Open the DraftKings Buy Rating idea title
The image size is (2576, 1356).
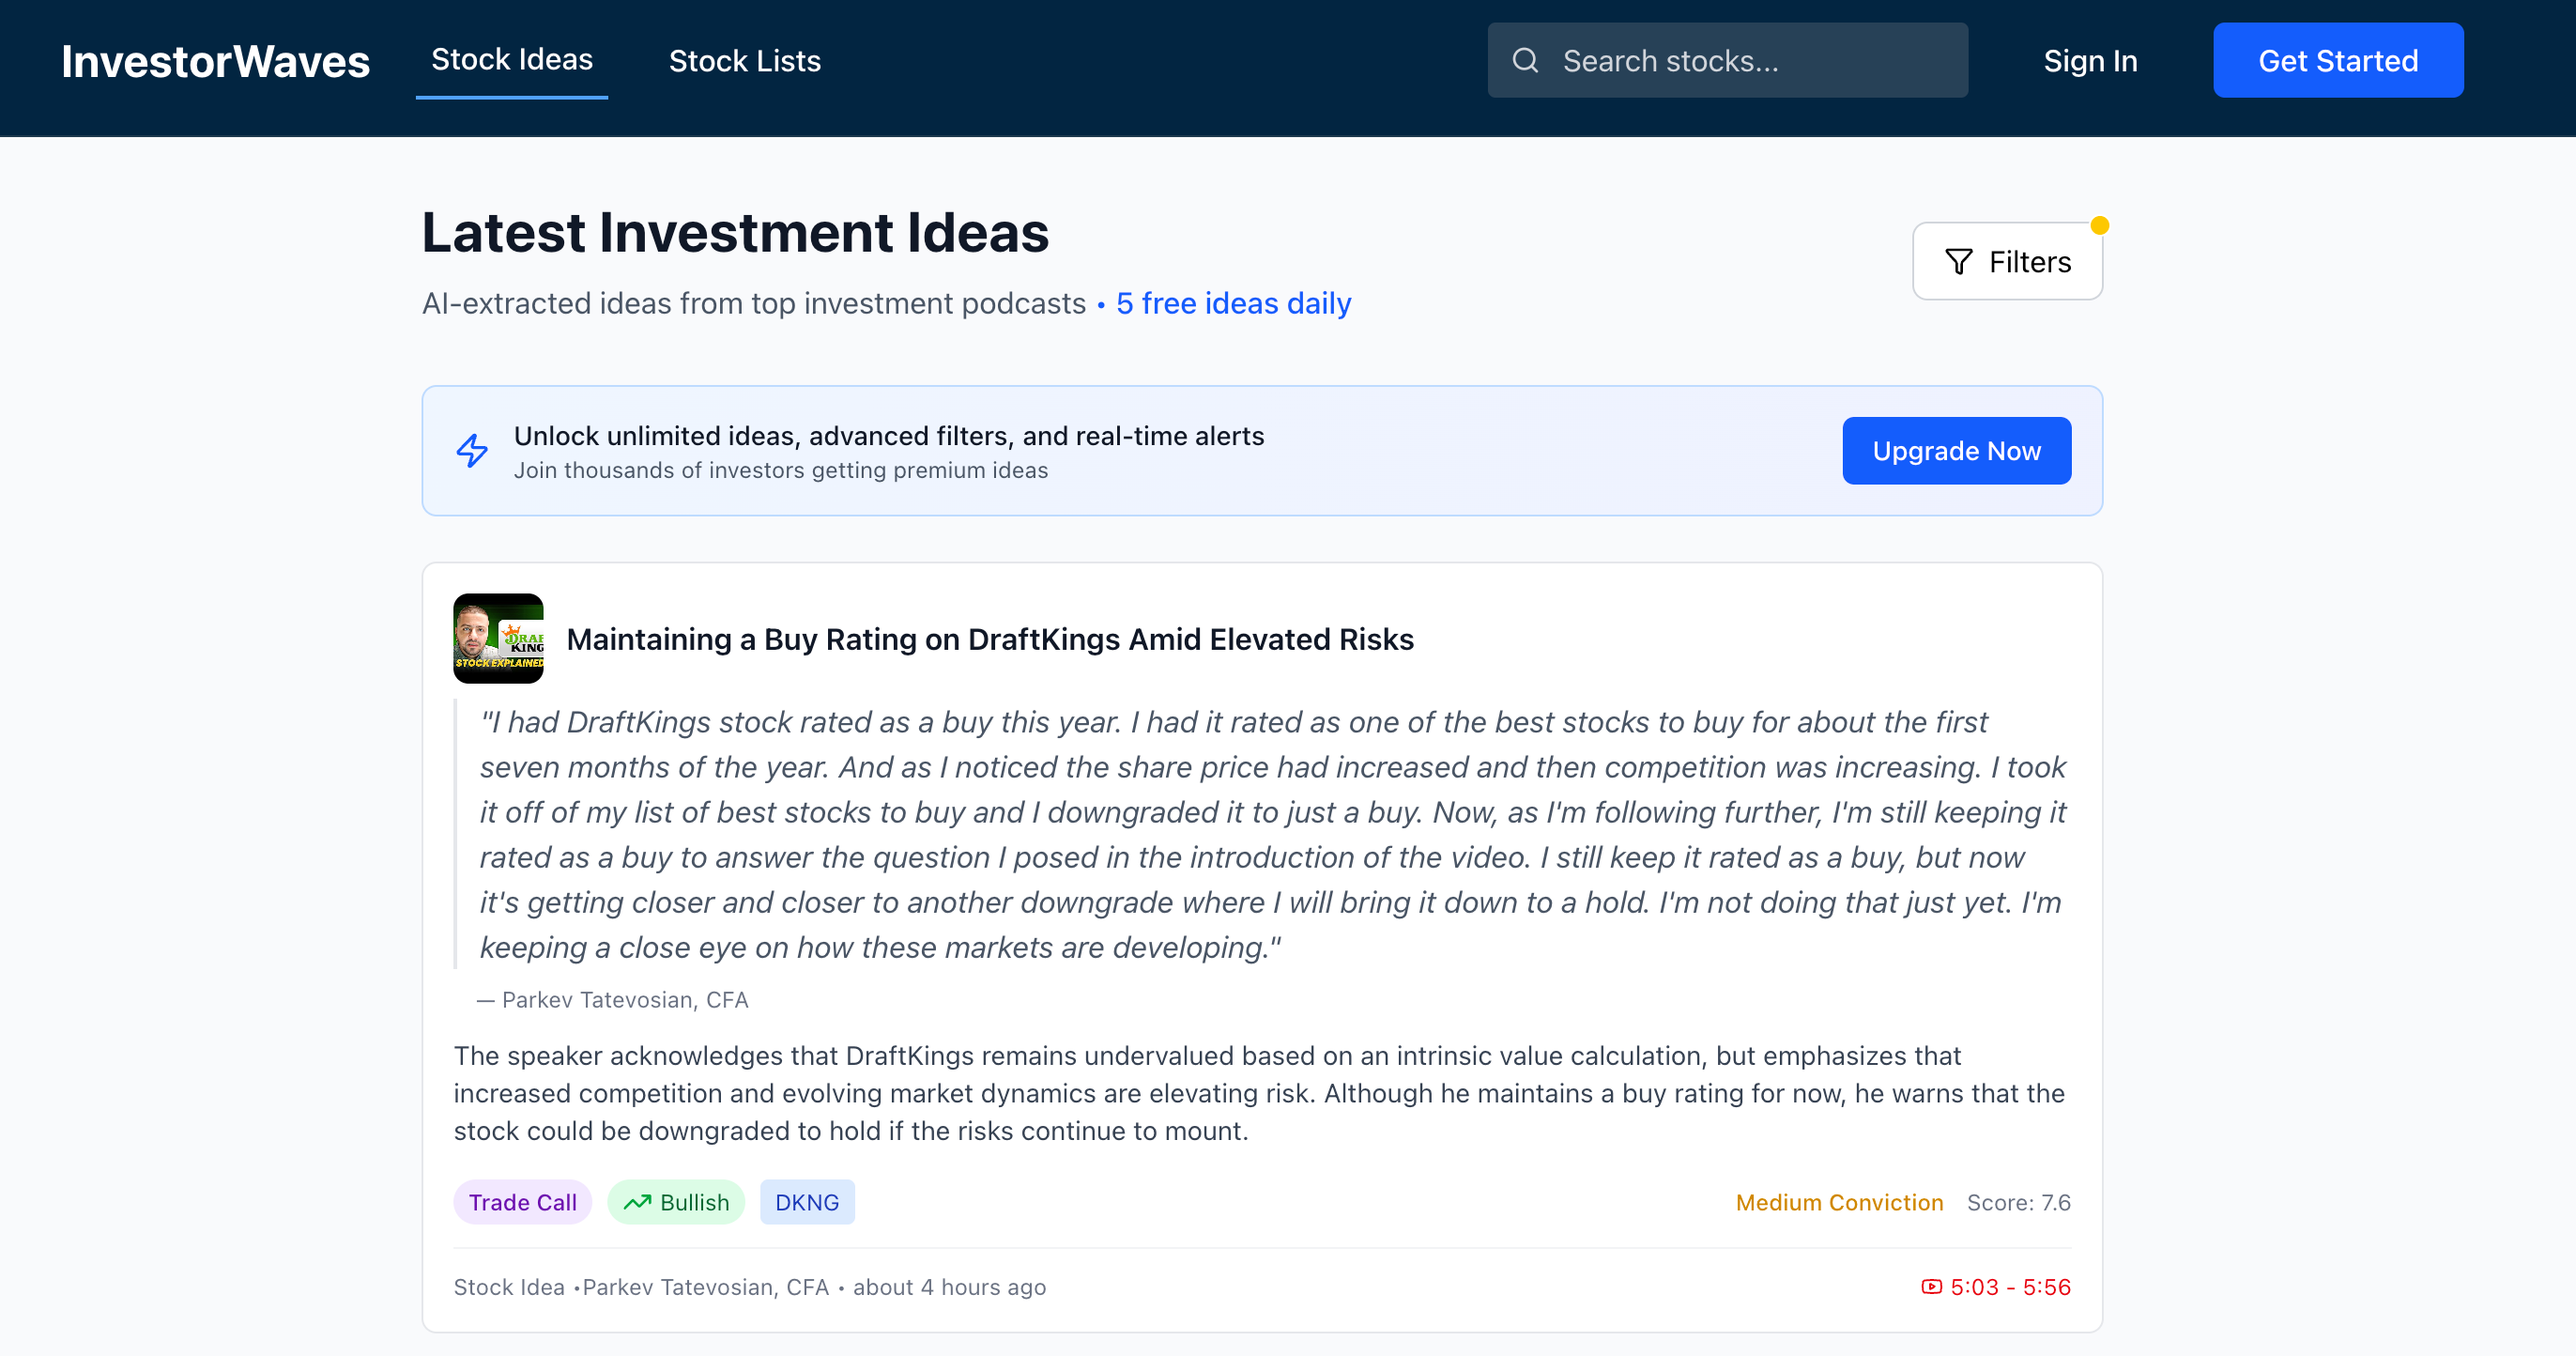point(989,639)
